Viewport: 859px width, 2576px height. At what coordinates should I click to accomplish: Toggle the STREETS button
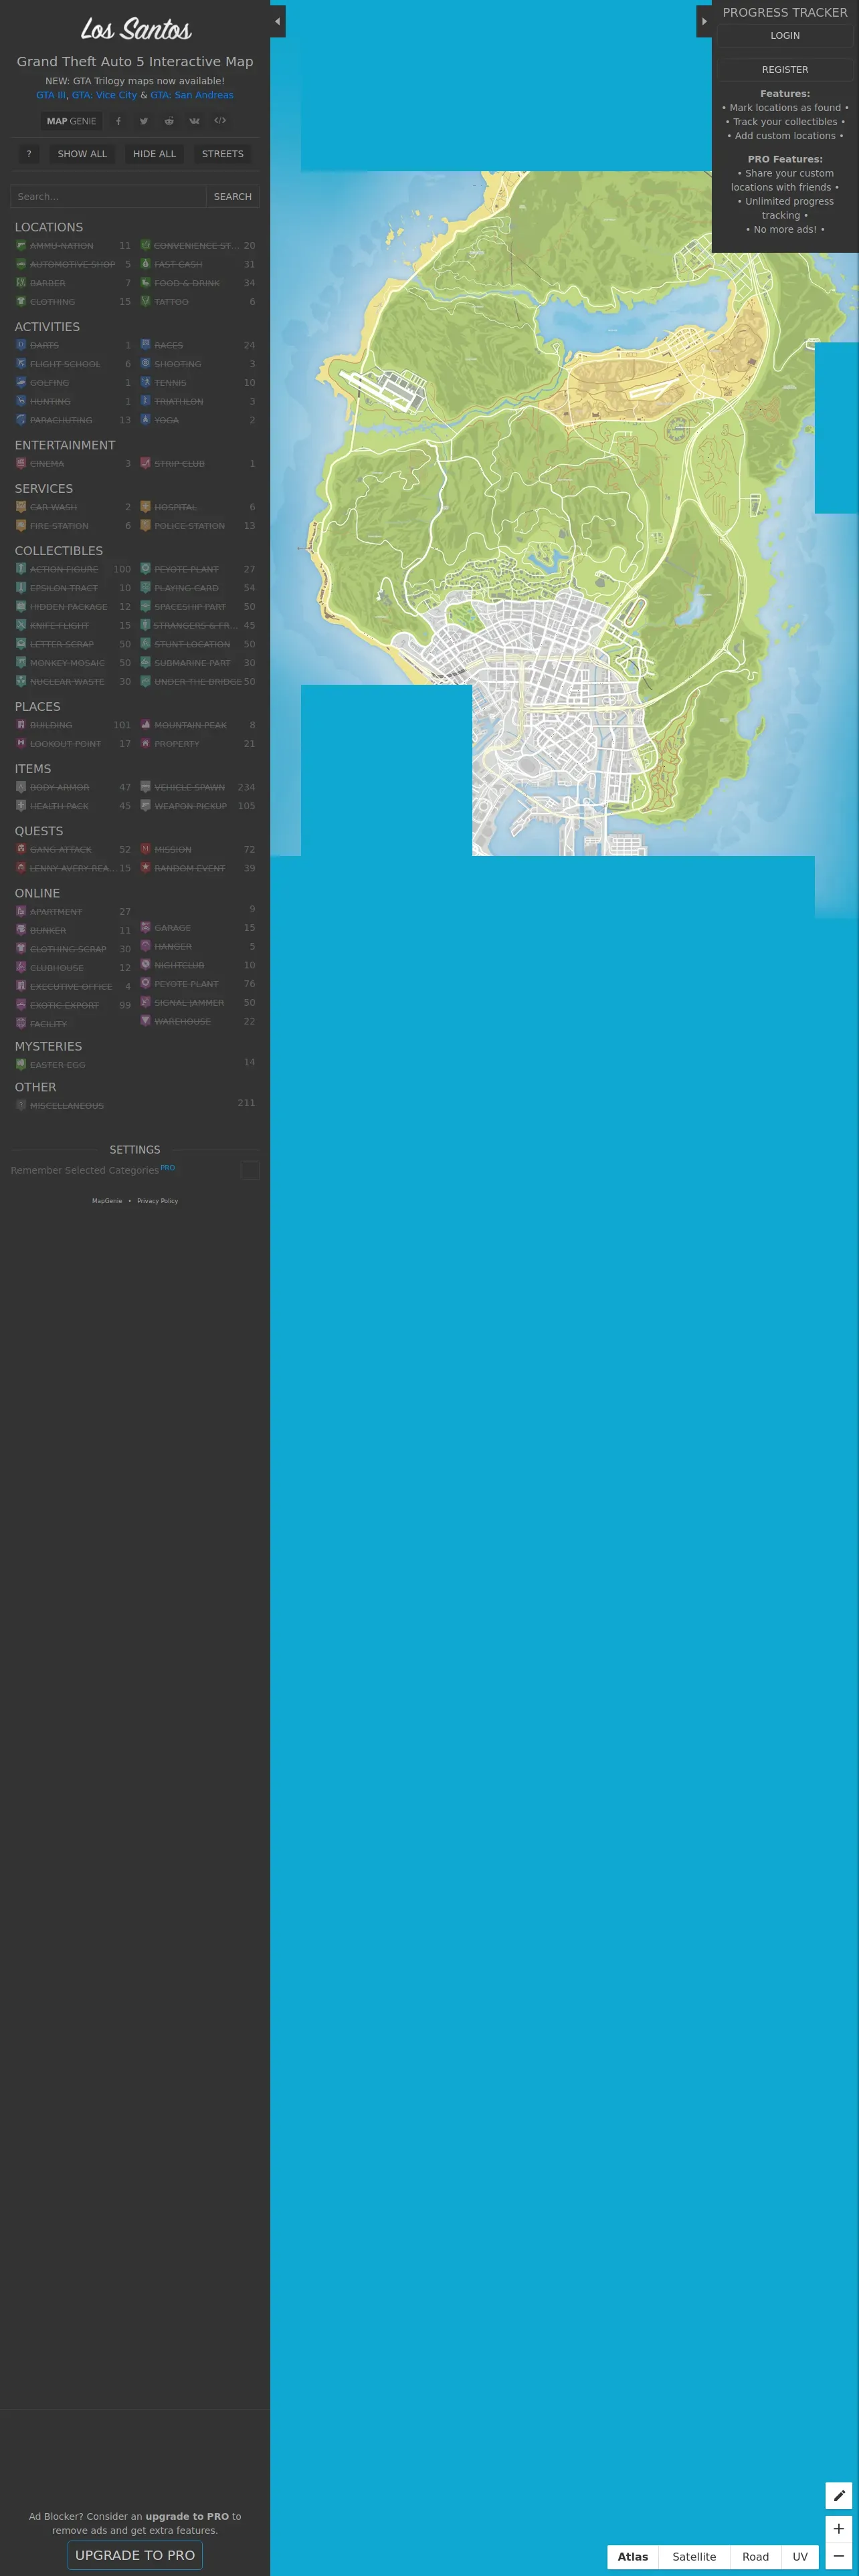pyautogui.click(x=222, y=154)
